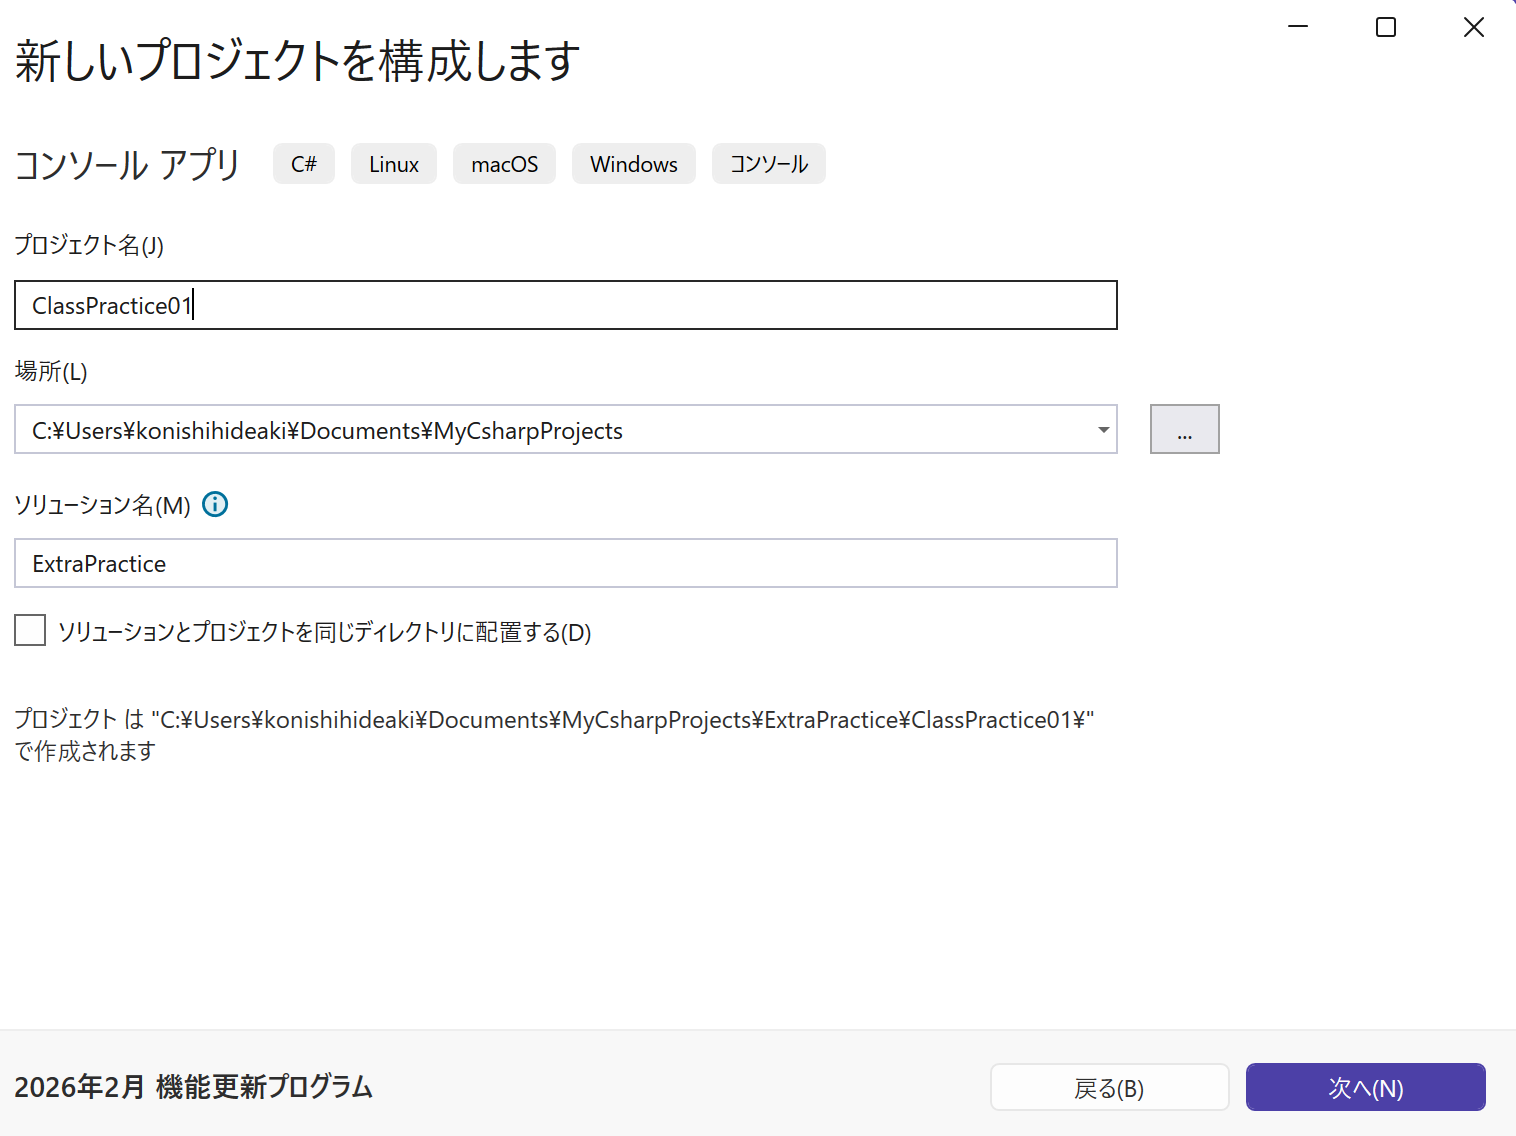
Task: Click the コンソール project type tag
Action: point(768,164)
